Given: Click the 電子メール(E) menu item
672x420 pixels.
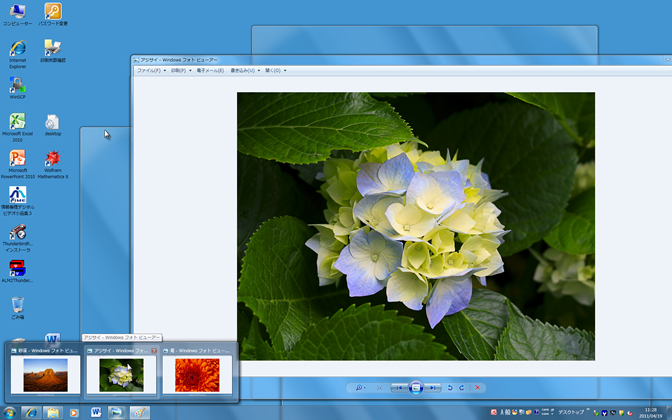Looking at the screenshot, I should click(x=210, y=70).
